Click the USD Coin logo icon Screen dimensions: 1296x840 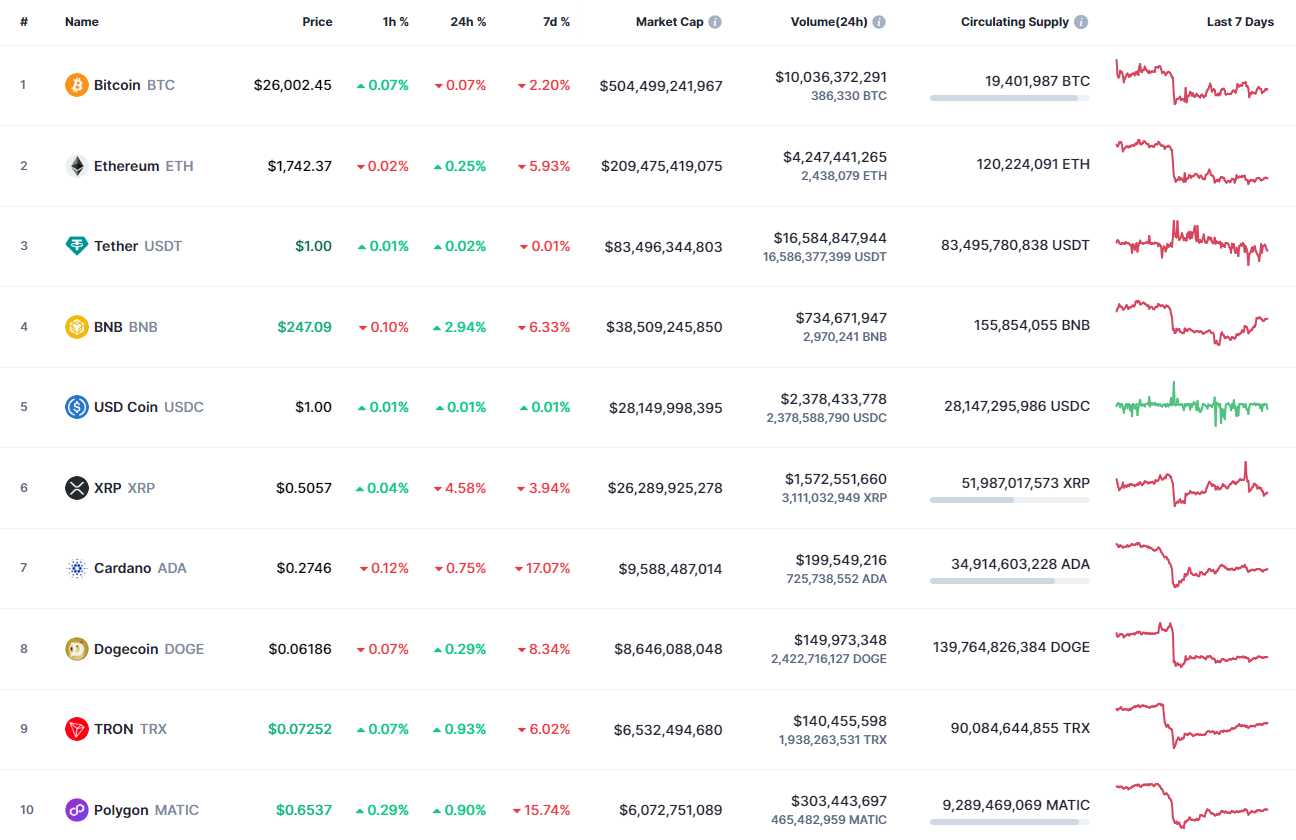[75, 406]
